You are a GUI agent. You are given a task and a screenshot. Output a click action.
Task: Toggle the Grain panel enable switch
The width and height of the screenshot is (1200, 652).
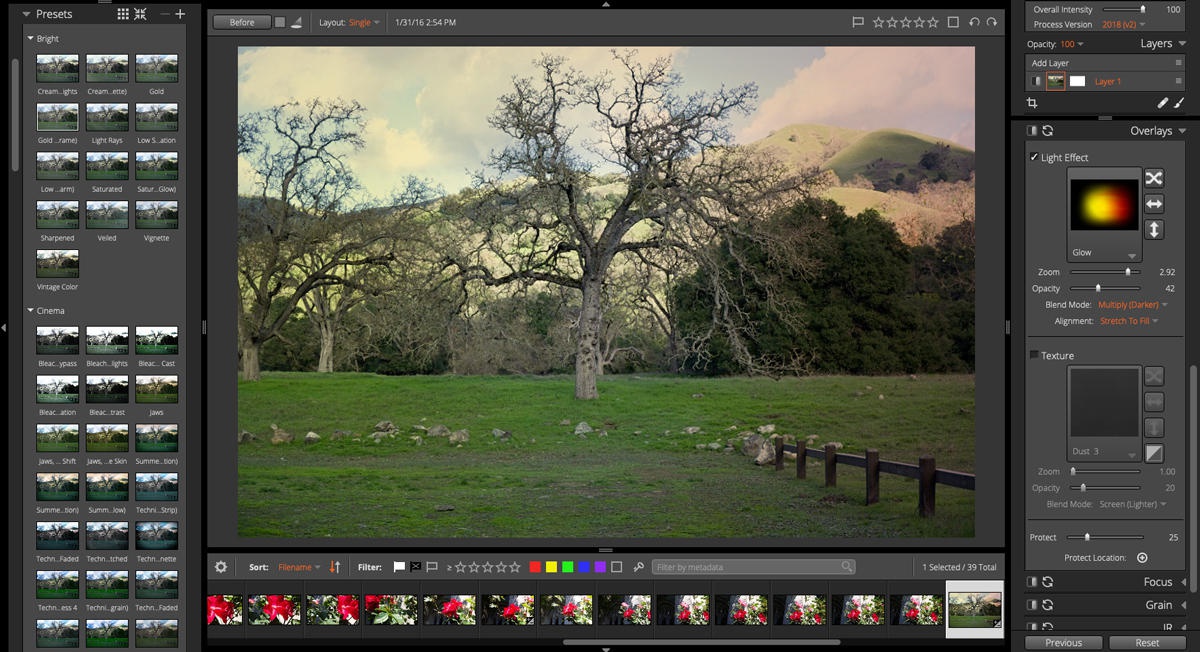pos(1031,605)
